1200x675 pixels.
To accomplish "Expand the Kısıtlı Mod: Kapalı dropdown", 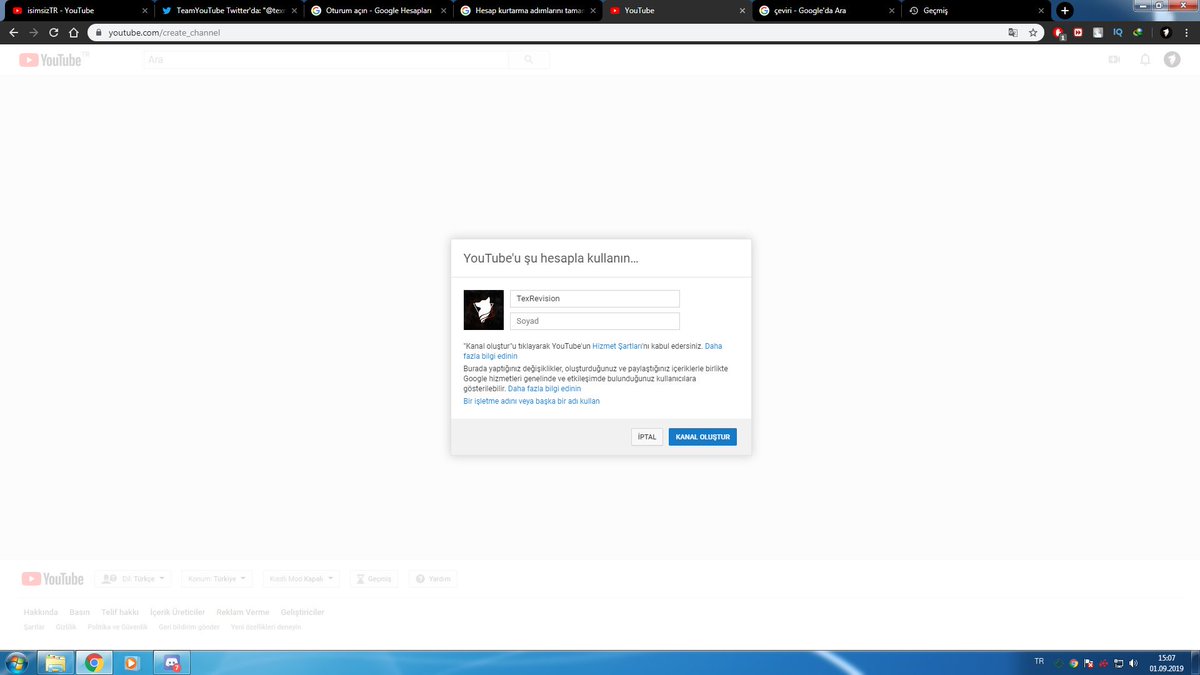I will click(302, 579).
